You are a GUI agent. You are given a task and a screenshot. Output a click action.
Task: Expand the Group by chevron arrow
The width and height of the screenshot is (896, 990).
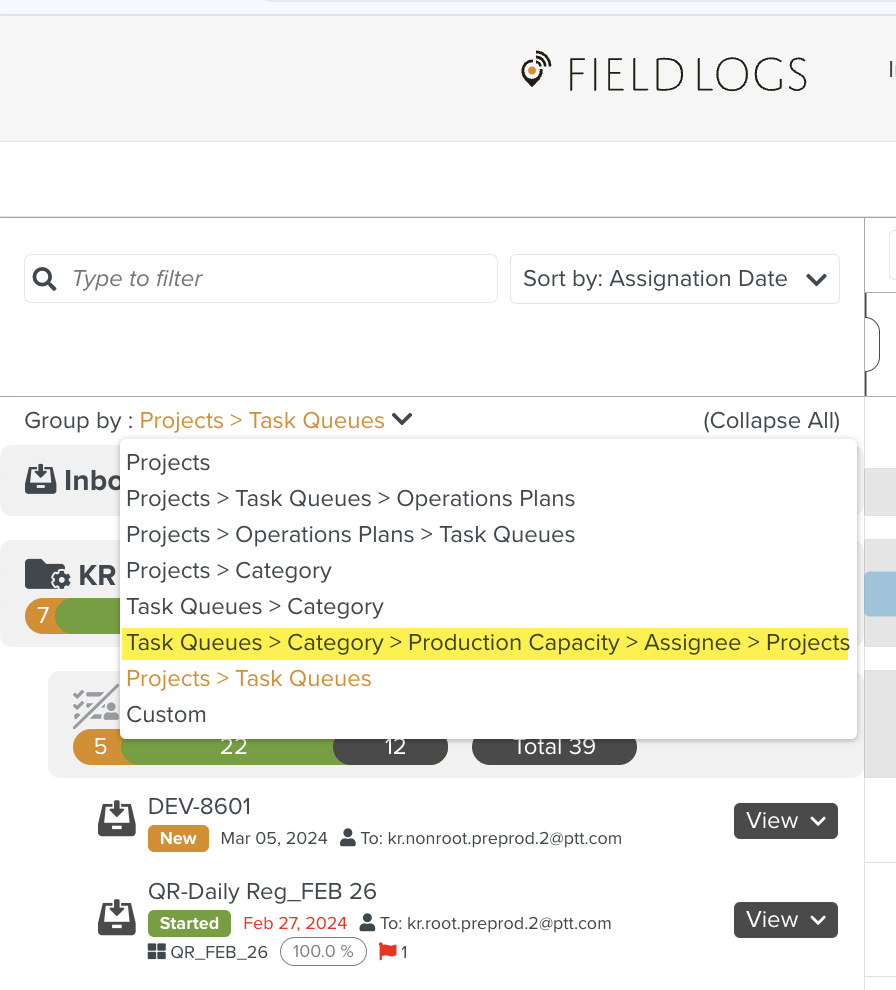click(x=402, y=420)
